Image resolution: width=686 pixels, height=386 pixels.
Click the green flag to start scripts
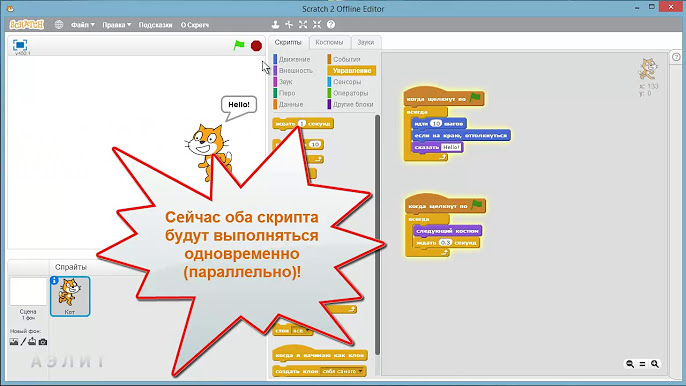point(239,45)
